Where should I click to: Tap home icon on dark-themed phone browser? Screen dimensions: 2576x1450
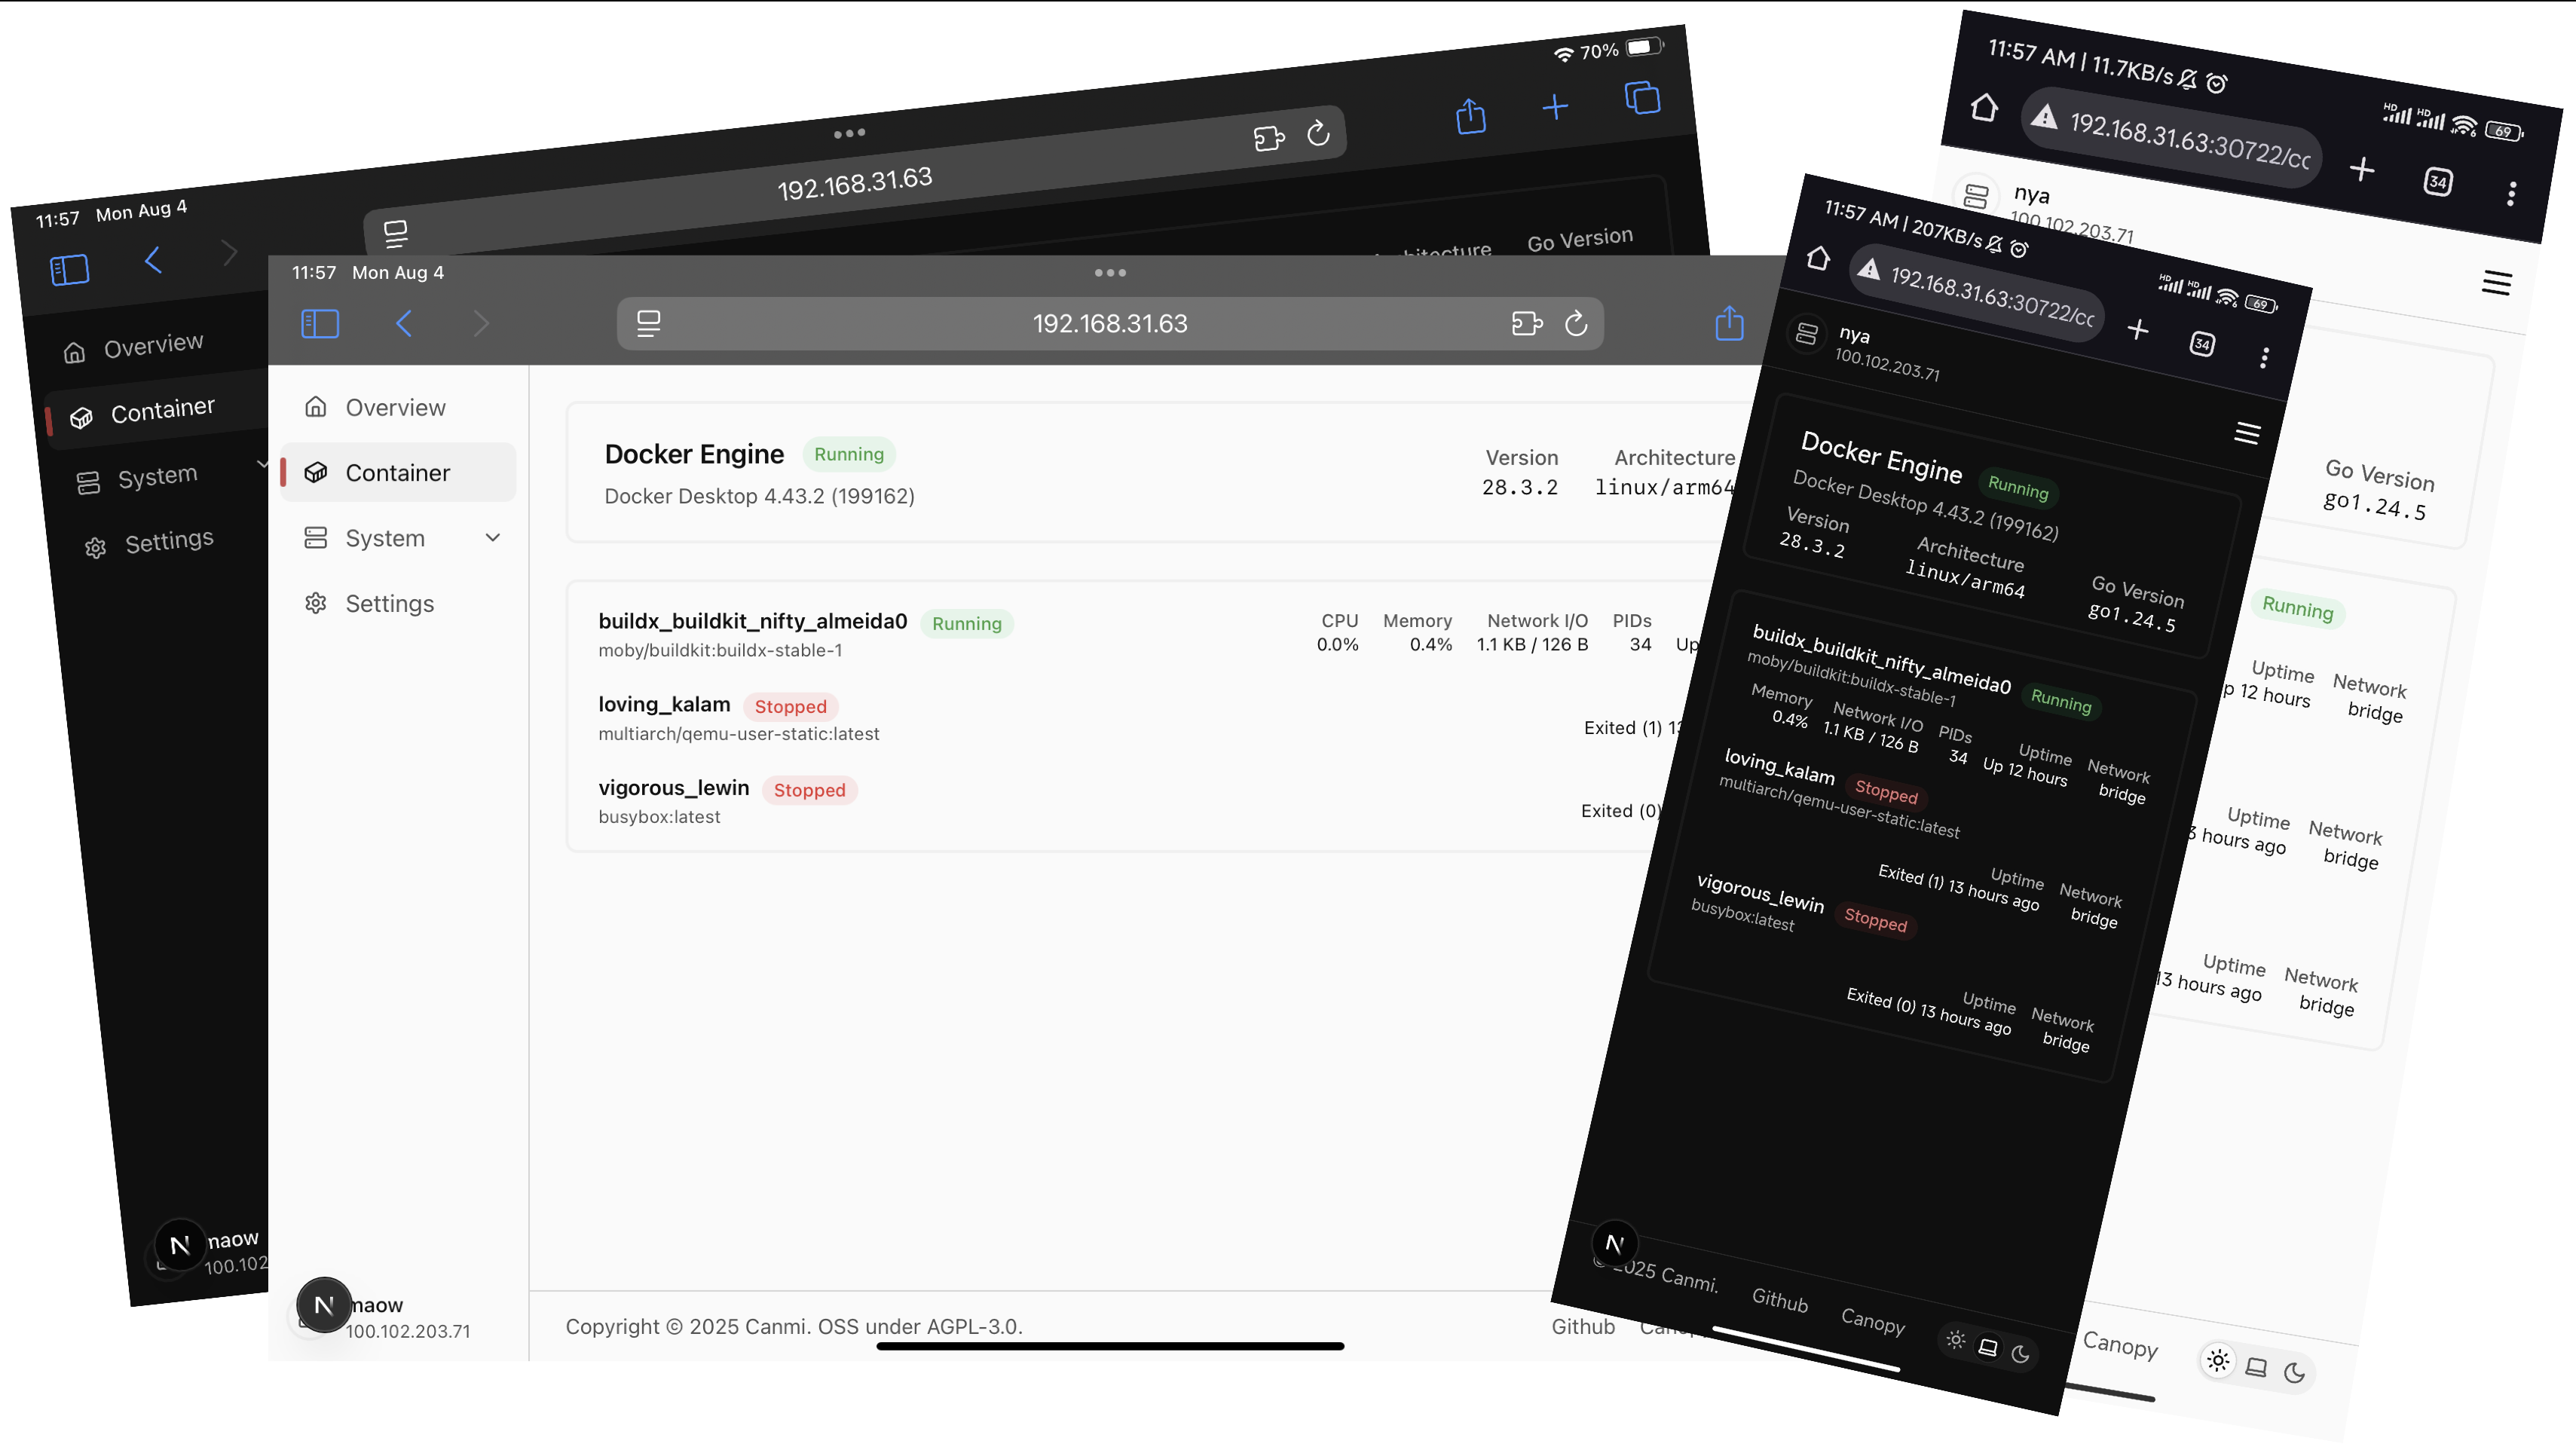pos(1818,259)
